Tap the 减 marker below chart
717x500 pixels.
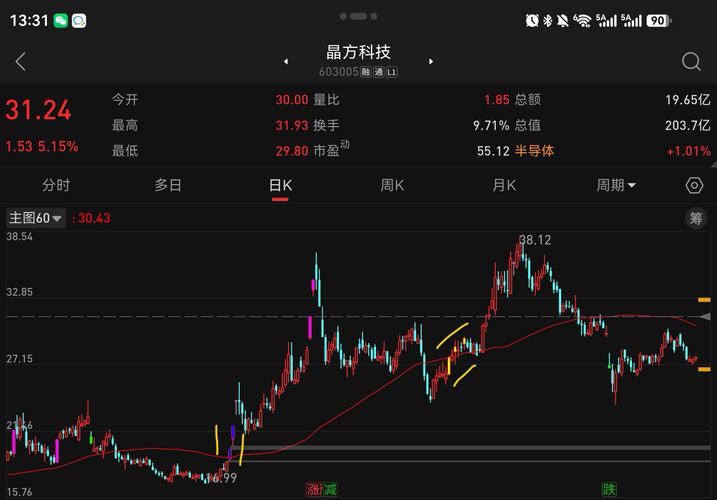click(x=330, y=489)
